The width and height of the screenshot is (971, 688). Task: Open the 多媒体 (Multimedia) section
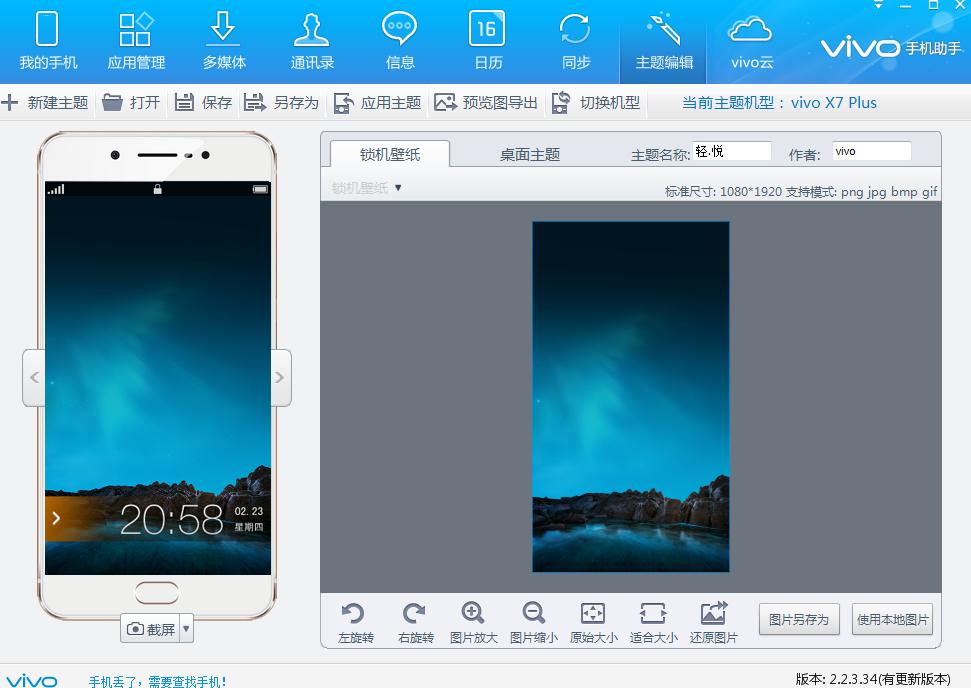pyautogui.click(x=223, y=39)
